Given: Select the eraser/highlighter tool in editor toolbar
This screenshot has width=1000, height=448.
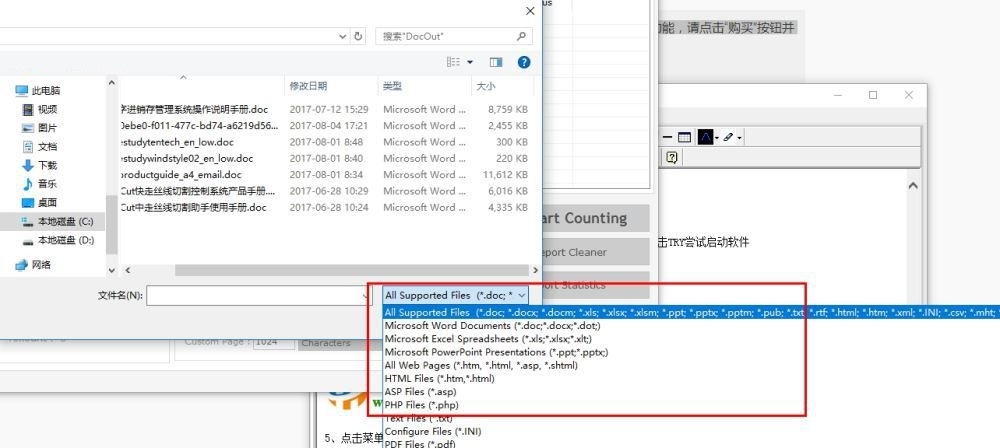Looking at the screenshot, I should pos(728,137).
